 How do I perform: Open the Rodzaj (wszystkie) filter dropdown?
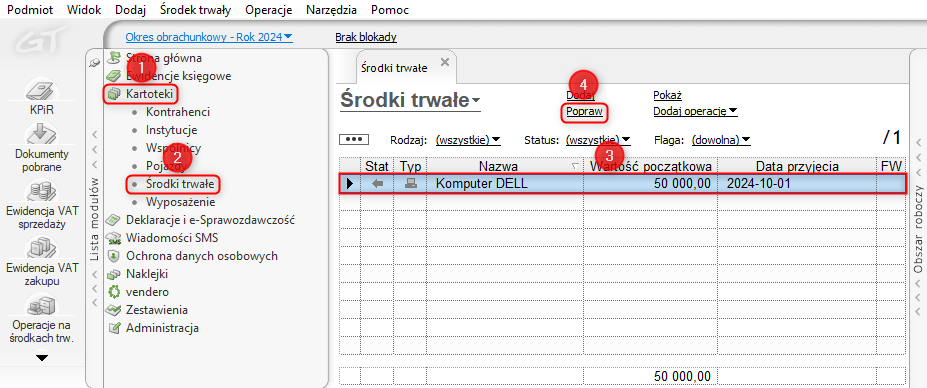pos(468,140)
